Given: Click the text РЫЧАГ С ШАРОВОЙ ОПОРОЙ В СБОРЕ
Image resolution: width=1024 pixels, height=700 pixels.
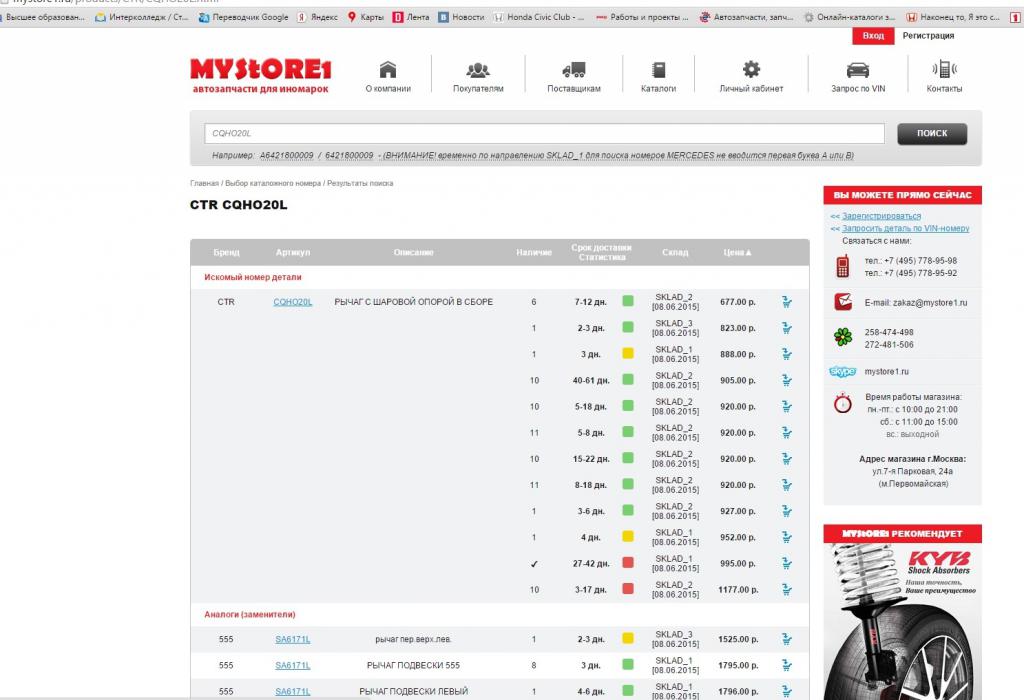Looking at the screenshot, I should click(x=413, y=302).
